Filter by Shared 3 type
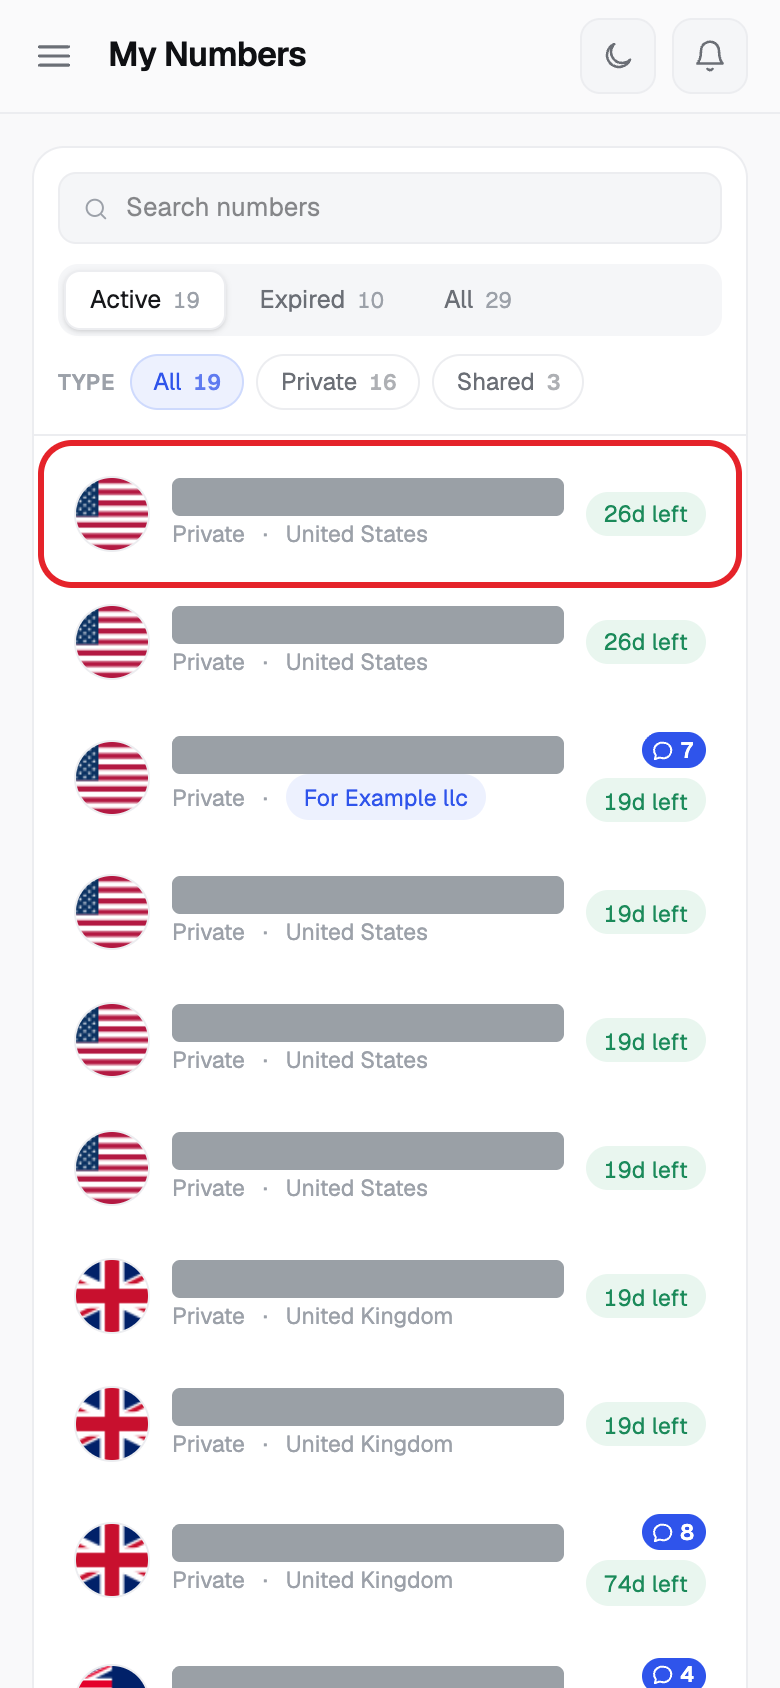 (508, 382)
